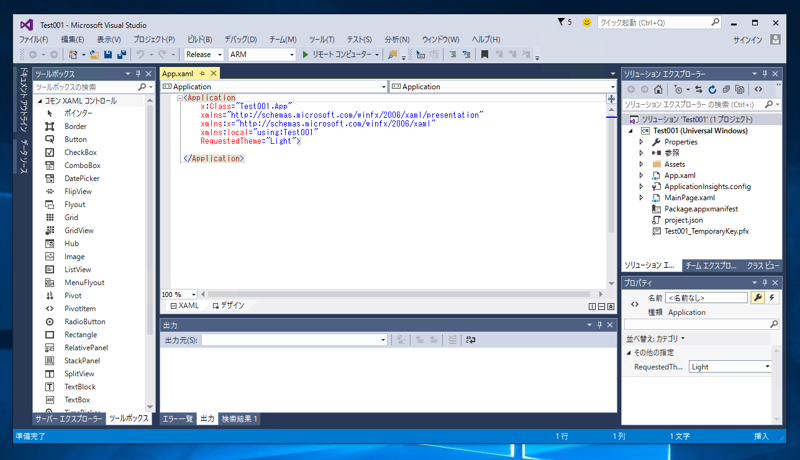Open the デバッグ(D) menu

pyautogui.click(x=241, y=39)
